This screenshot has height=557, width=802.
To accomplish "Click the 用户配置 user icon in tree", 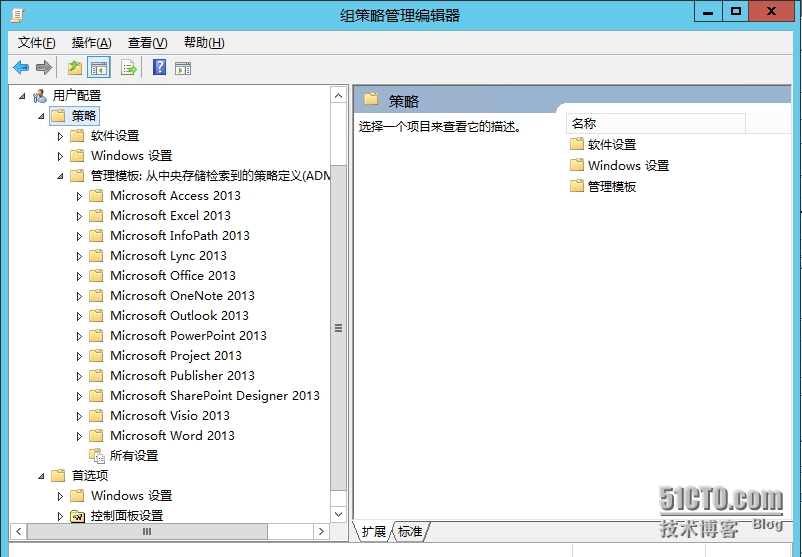I will pyautogui.click(x=39, y=96).
